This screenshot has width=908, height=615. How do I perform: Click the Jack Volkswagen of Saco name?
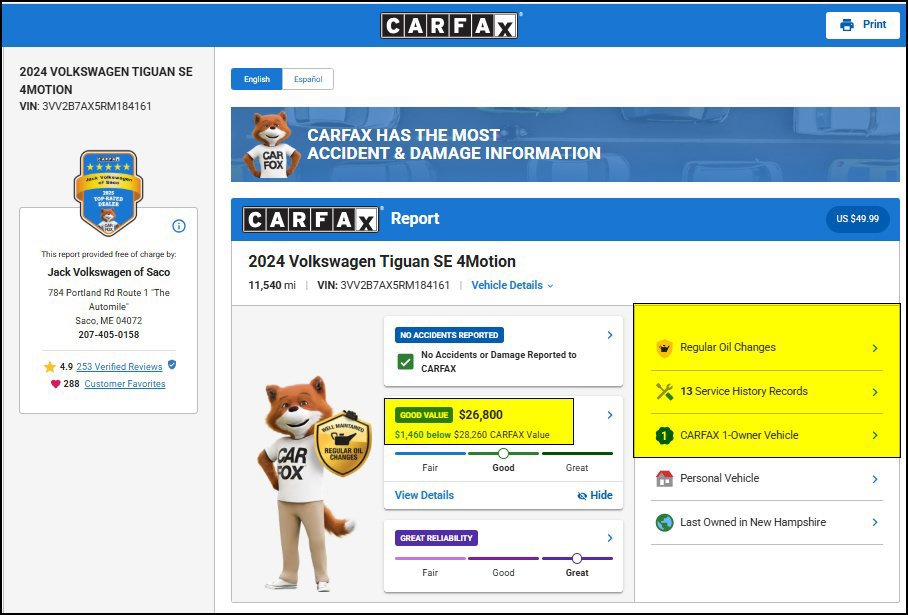(109, 272)
